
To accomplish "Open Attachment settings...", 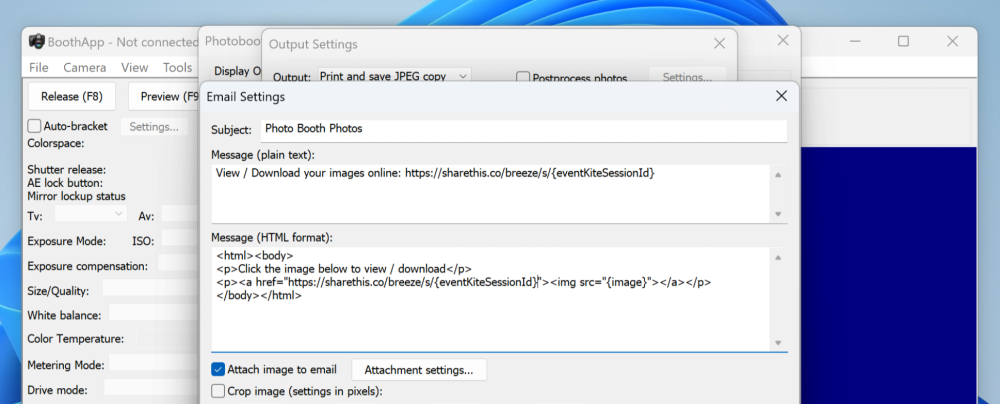I will pyautogui.click(x=419, y=370).
